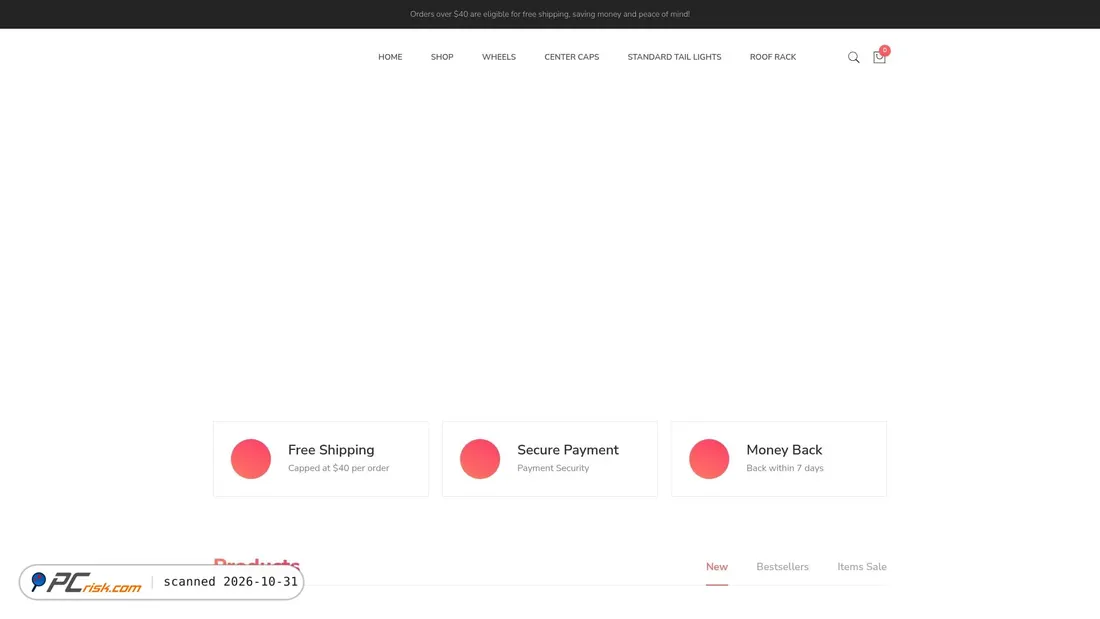Image resolution: width=1100 pixels, height=619 pixels.
Task: Open STANDARD TAIL LIGHTS menu item
Action: (674, 57)
